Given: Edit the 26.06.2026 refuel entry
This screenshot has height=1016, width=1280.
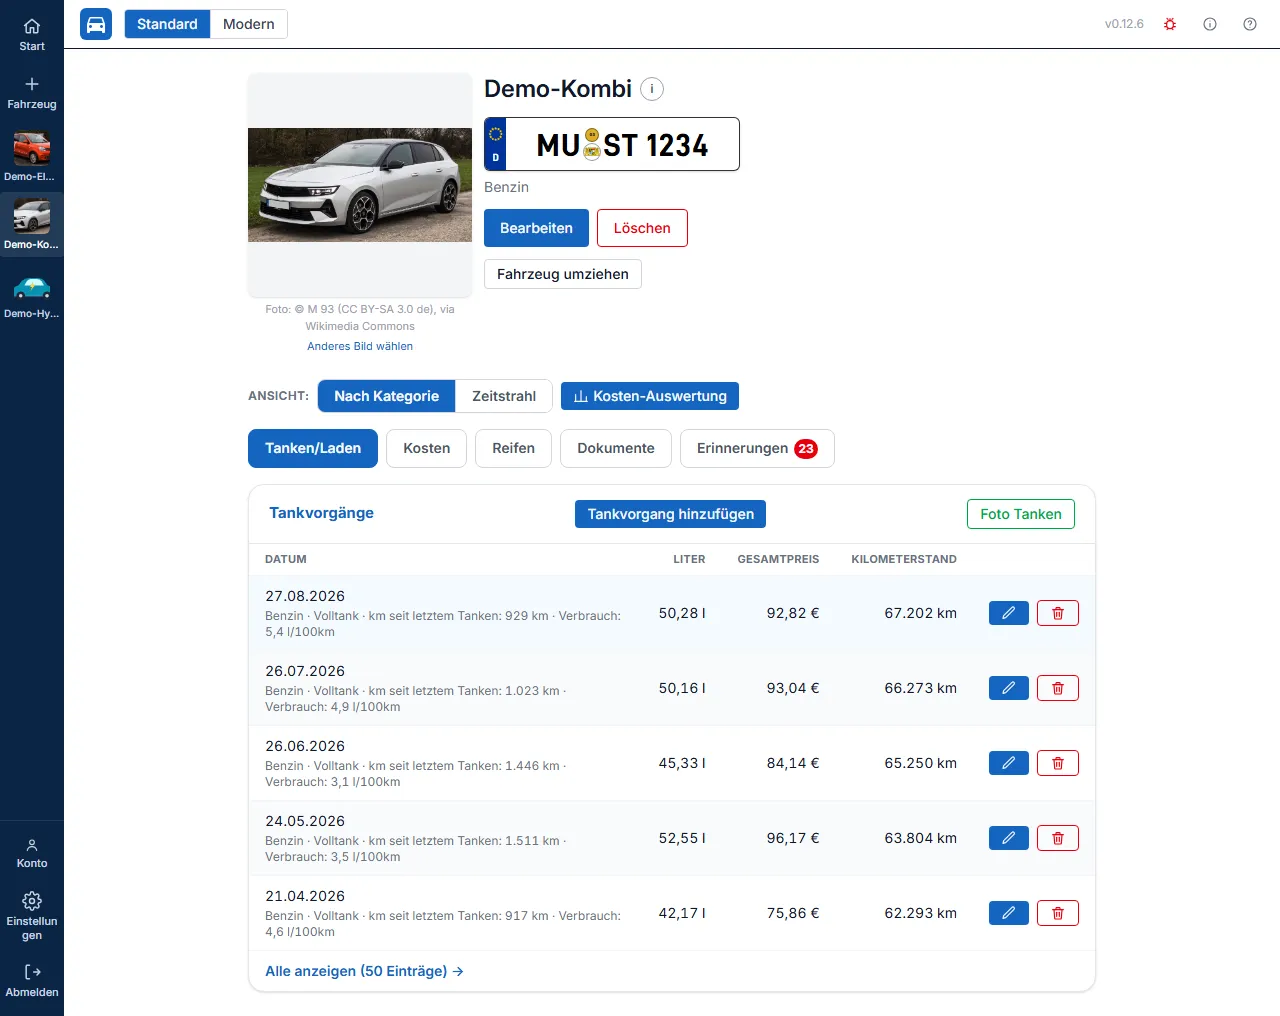Looking at the screenshot, I should (x=1009, y=763).
